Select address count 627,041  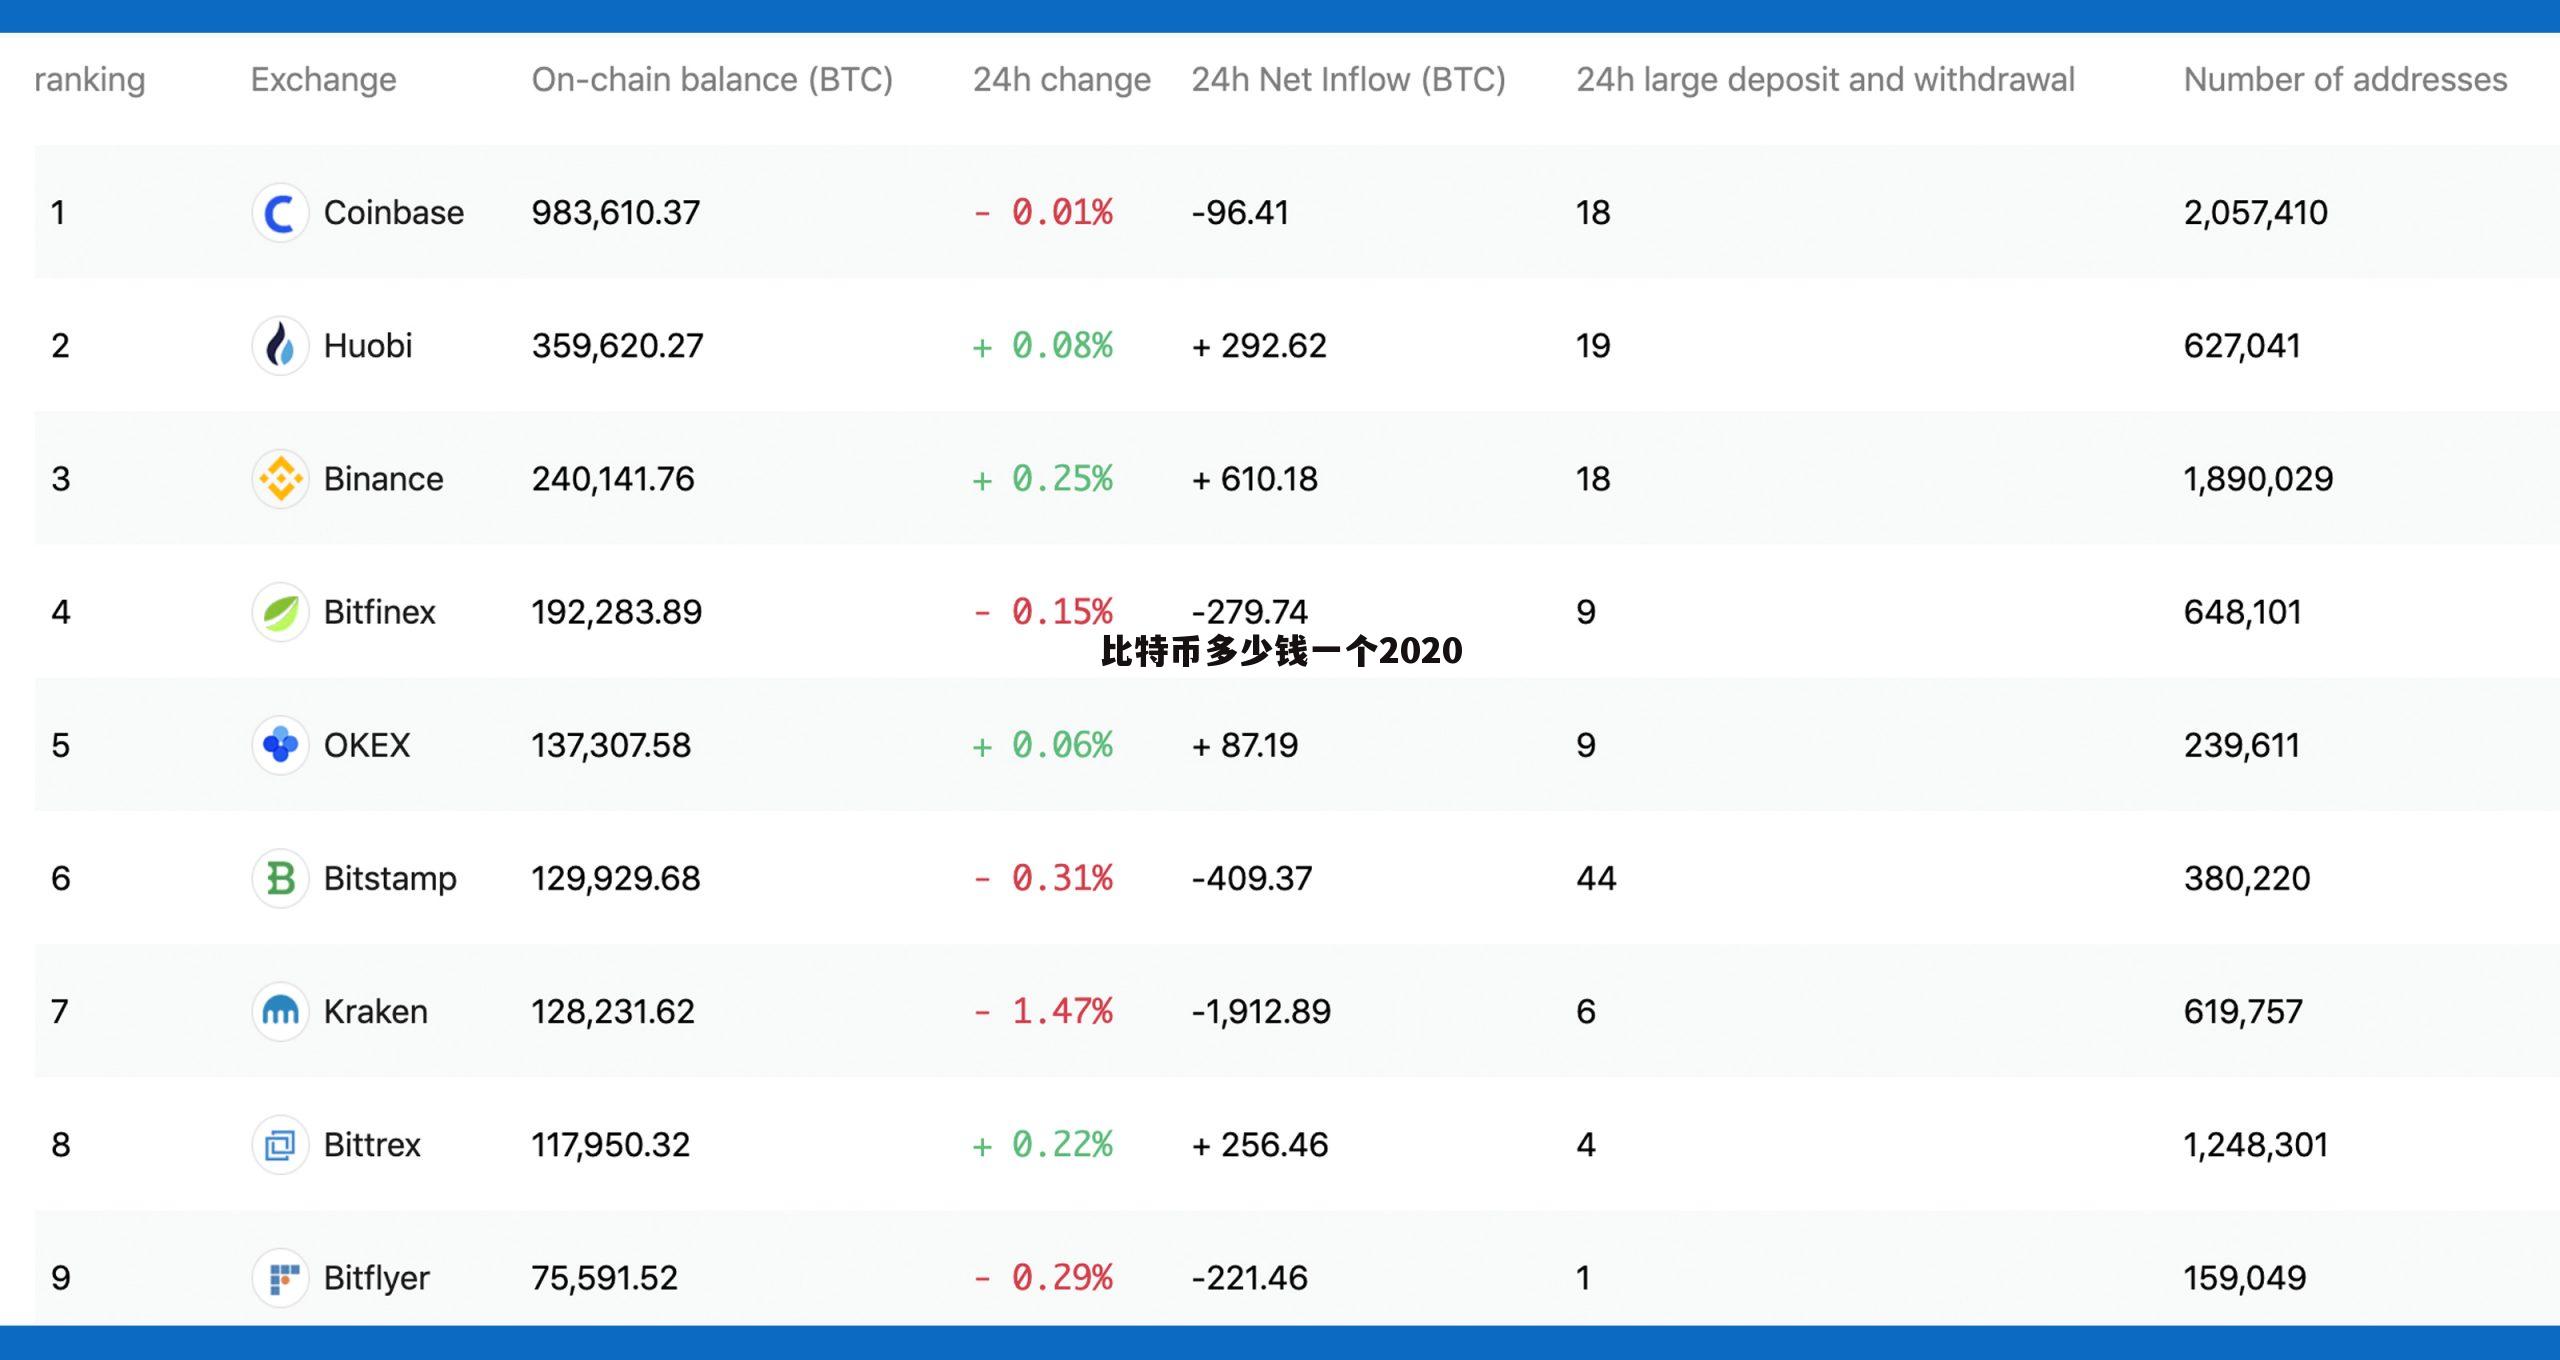pyautogui.click(x=2242, y=346)
